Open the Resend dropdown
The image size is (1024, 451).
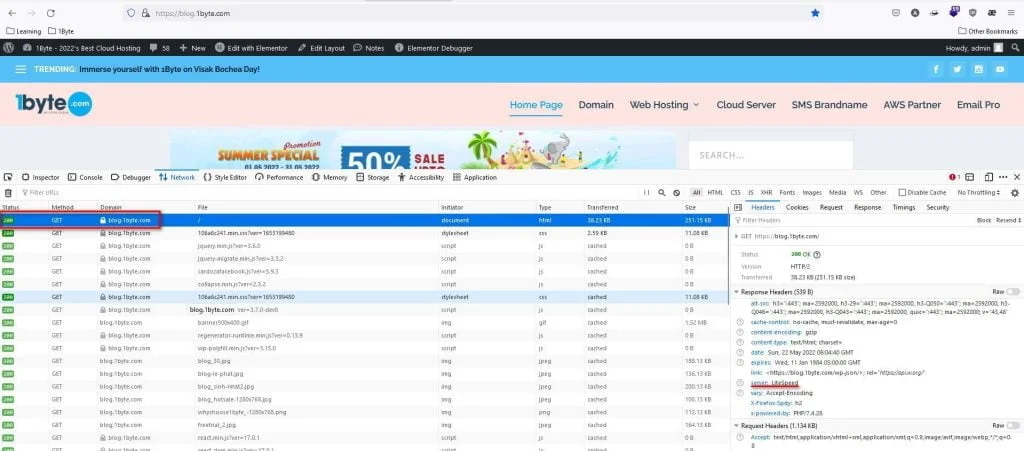1008,221
